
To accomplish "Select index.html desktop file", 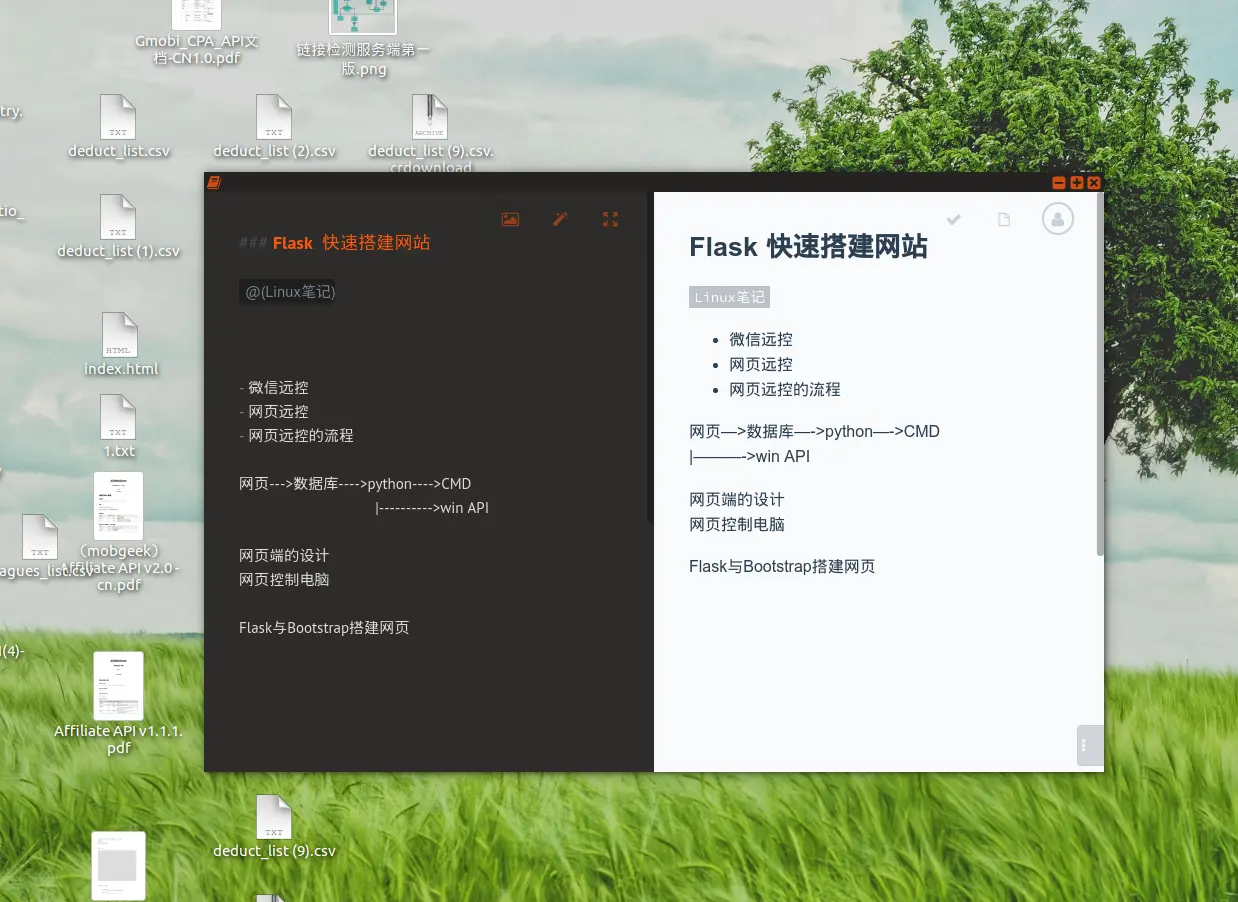I will (x=120, y=345).
